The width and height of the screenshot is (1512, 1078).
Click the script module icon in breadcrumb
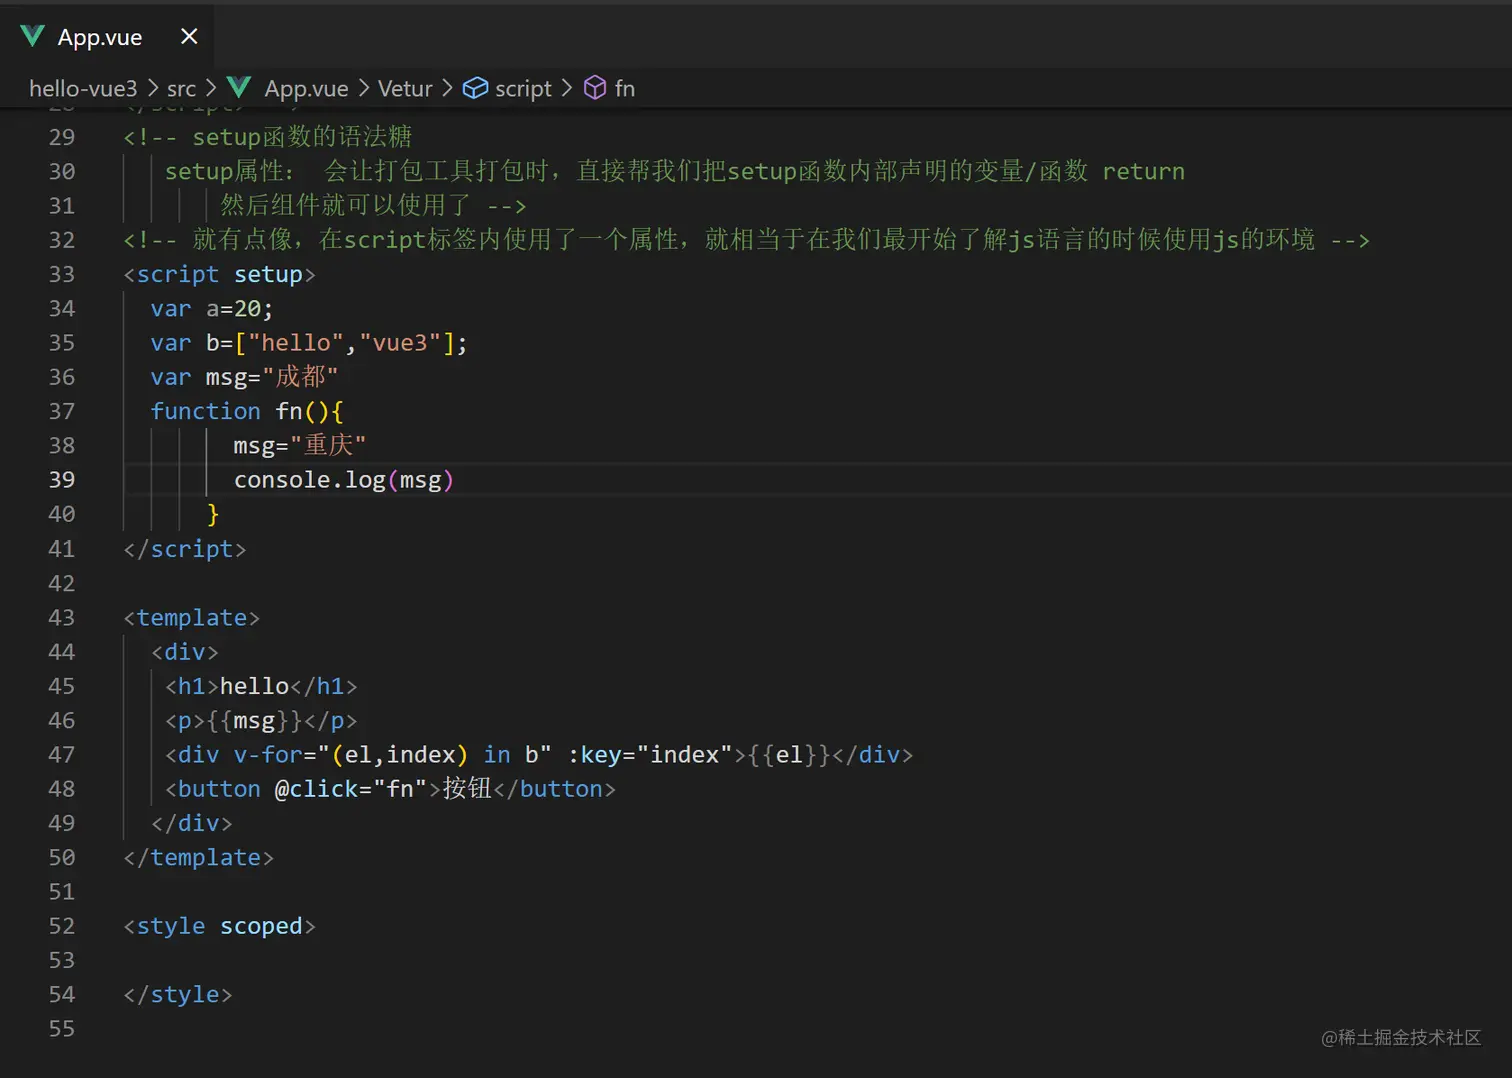click(475, 88)
